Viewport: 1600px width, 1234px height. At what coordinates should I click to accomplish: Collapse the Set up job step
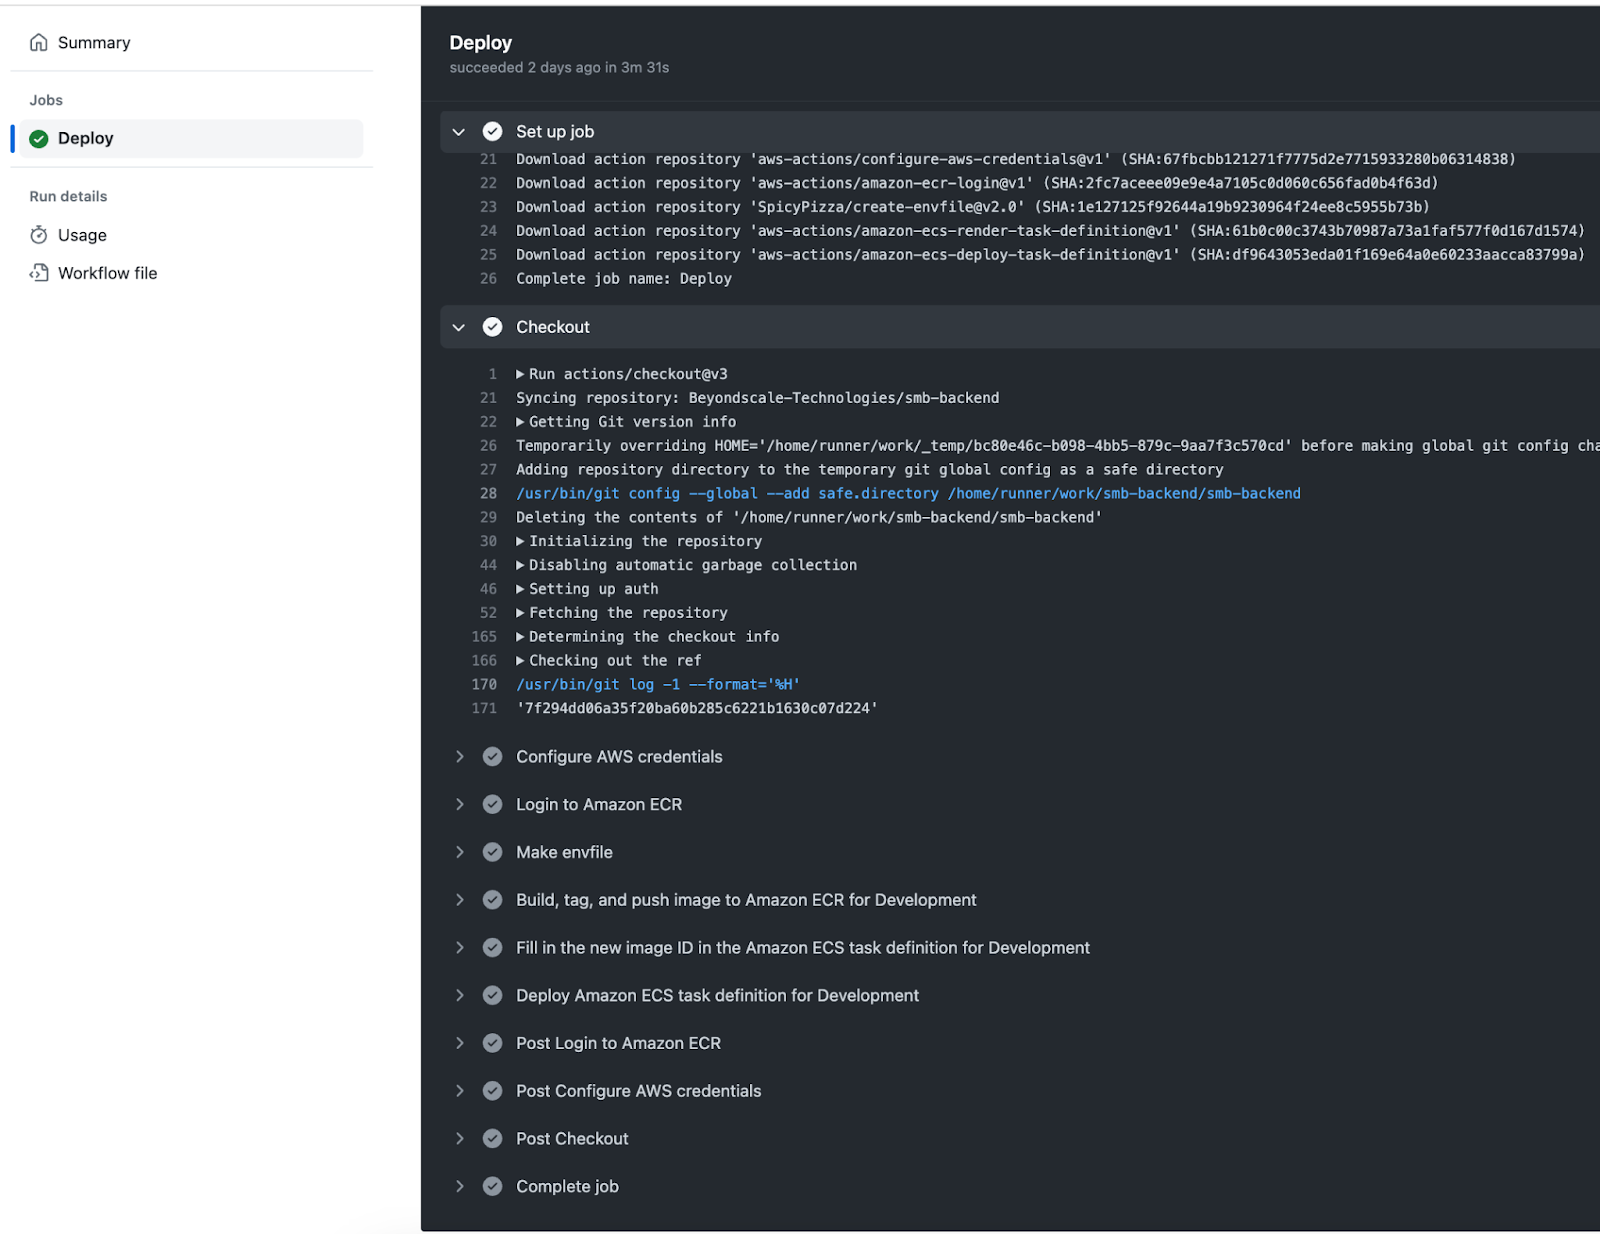tap(459, 131)
